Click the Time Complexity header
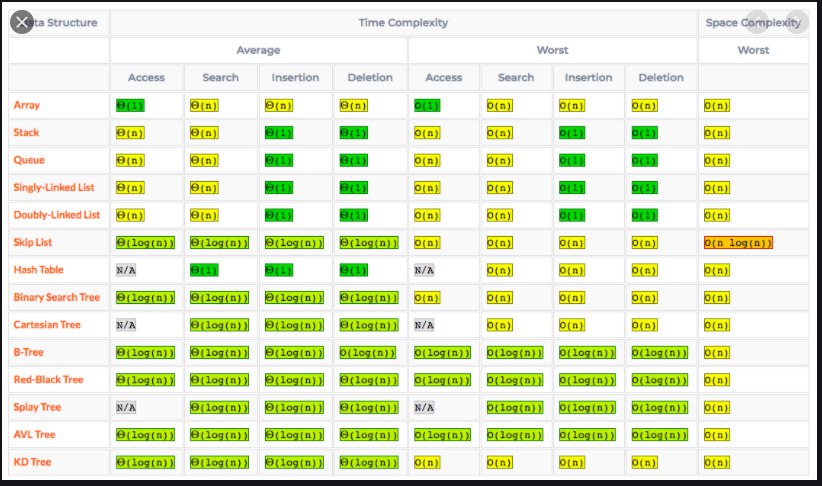The image size is (822, 486). click(403, 23)
